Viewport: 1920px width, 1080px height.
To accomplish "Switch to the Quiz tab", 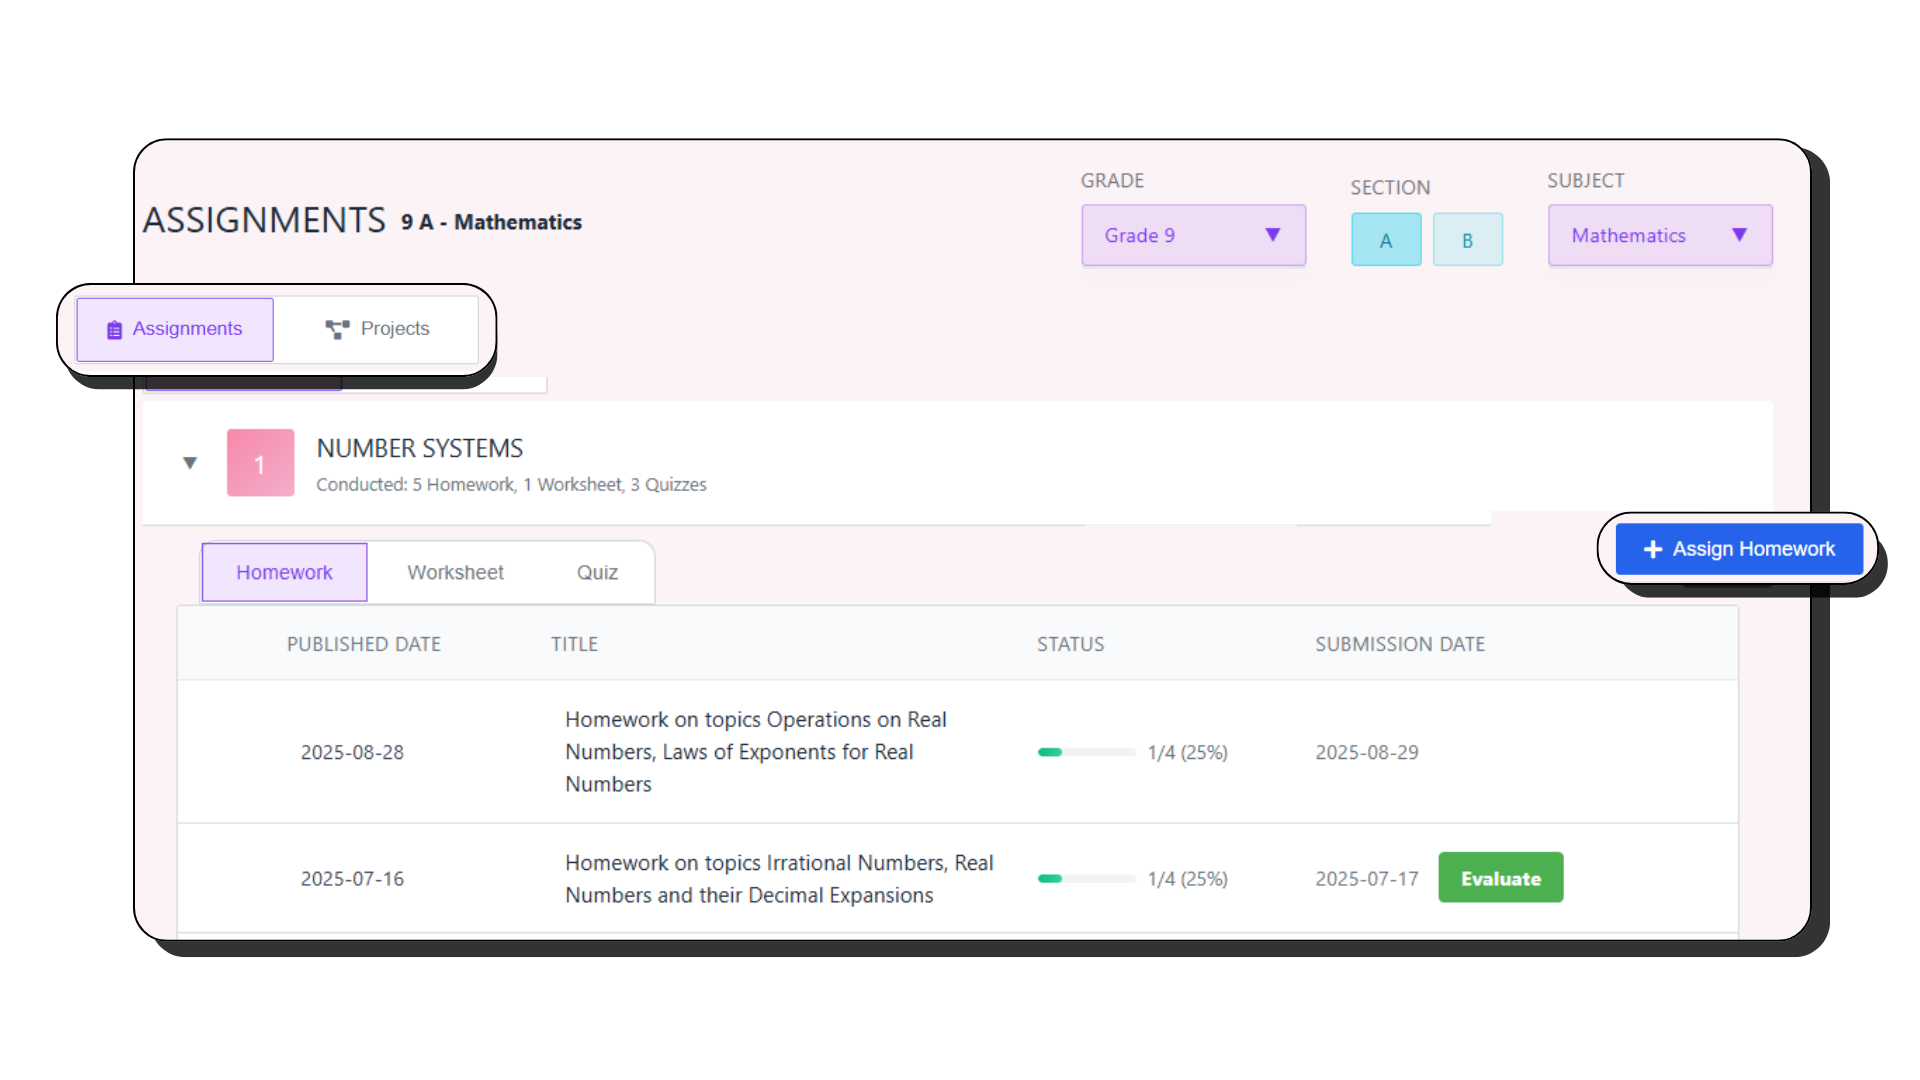I will pos(597,573).
